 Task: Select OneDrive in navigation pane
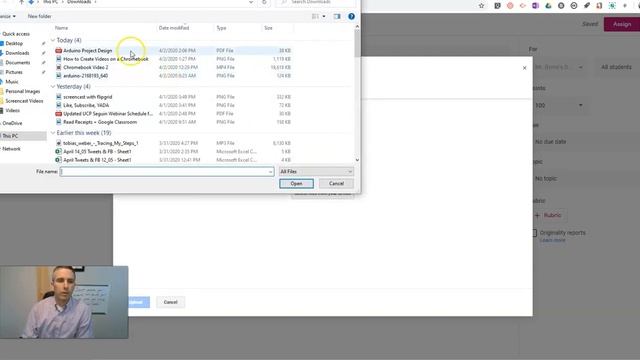click(12, 123)
